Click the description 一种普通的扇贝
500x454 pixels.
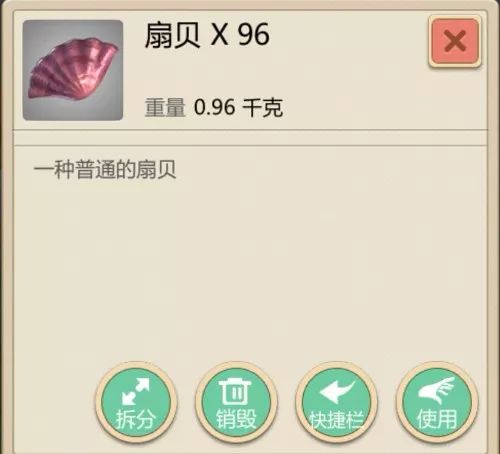[105, 170]
